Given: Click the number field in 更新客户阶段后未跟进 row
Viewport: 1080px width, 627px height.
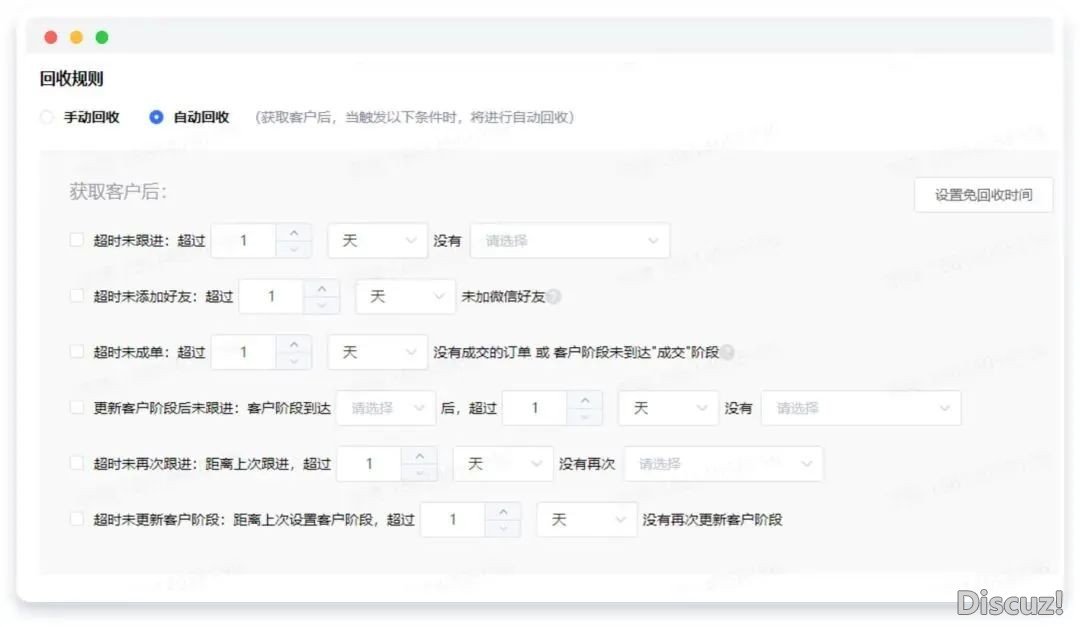Looking at the screenshot, I should tap(535, 408).
